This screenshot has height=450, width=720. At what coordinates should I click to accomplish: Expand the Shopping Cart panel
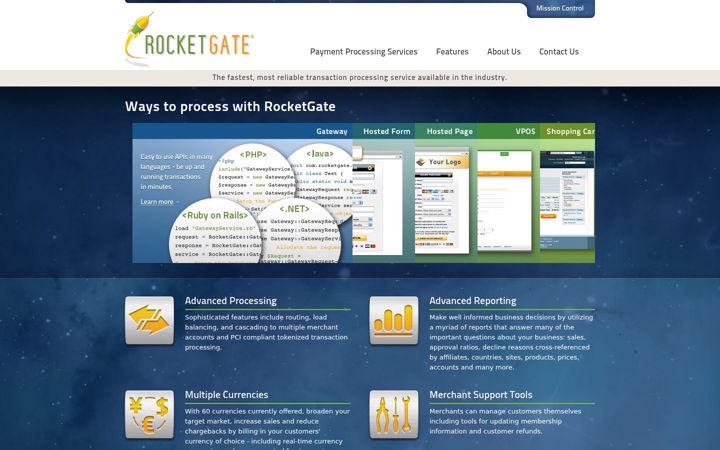(x=570, y=131)
